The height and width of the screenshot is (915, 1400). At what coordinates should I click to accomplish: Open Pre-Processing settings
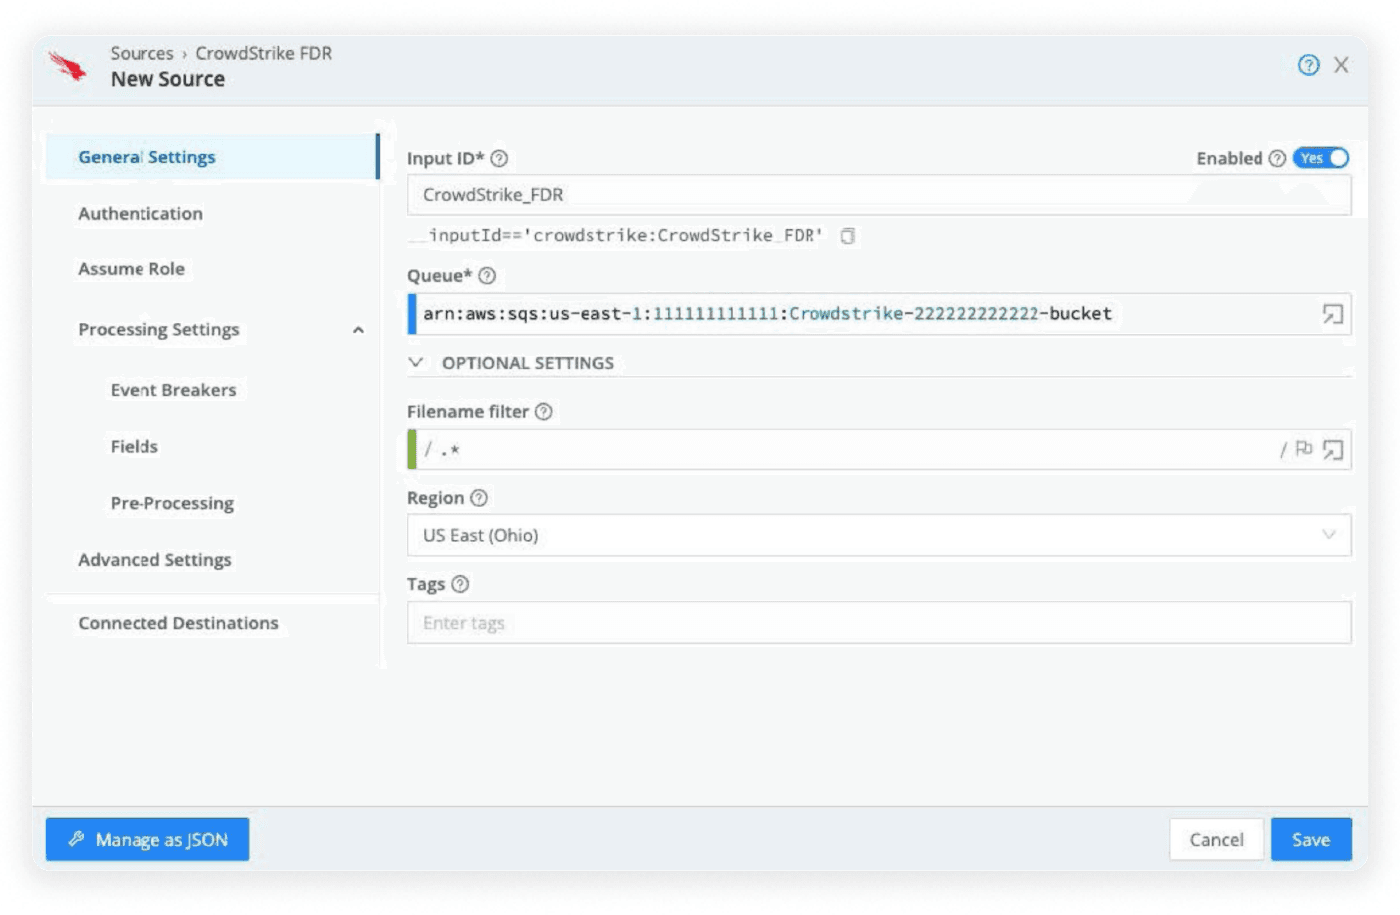(172, 503)
